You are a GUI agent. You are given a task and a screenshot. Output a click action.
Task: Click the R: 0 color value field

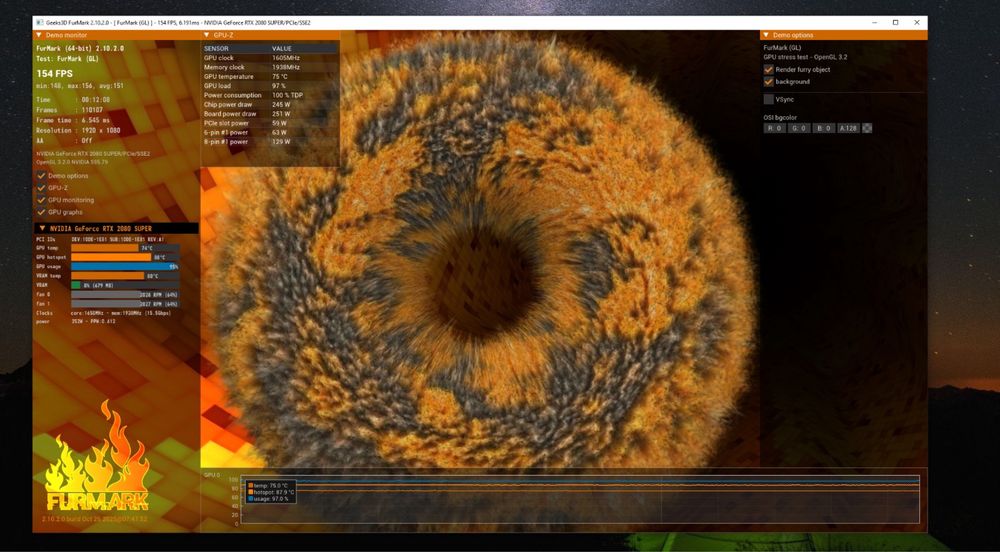pos(774,128)
